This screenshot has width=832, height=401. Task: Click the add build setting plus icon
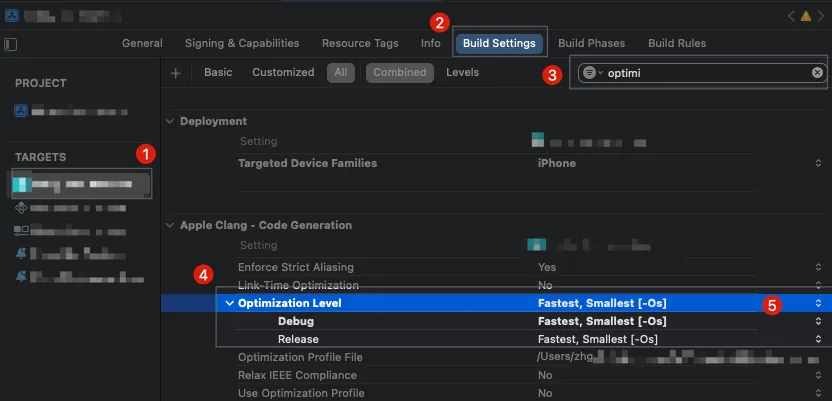pyautogui.click(x=176, y=73)
